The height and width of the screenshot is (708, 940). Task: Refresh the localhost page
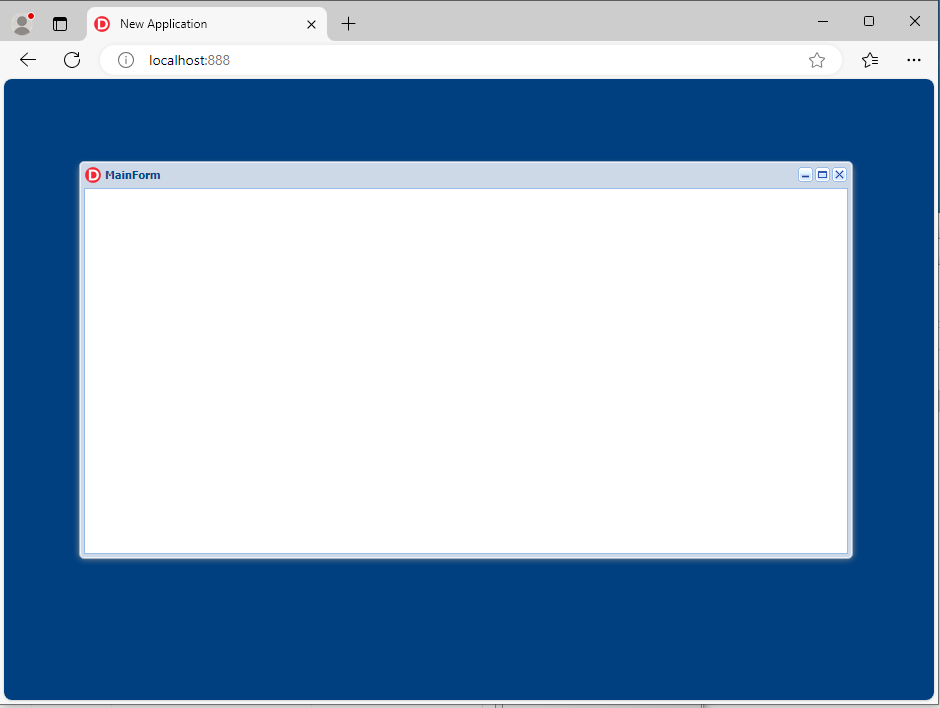pyautogui.click(x=72, y=60)
